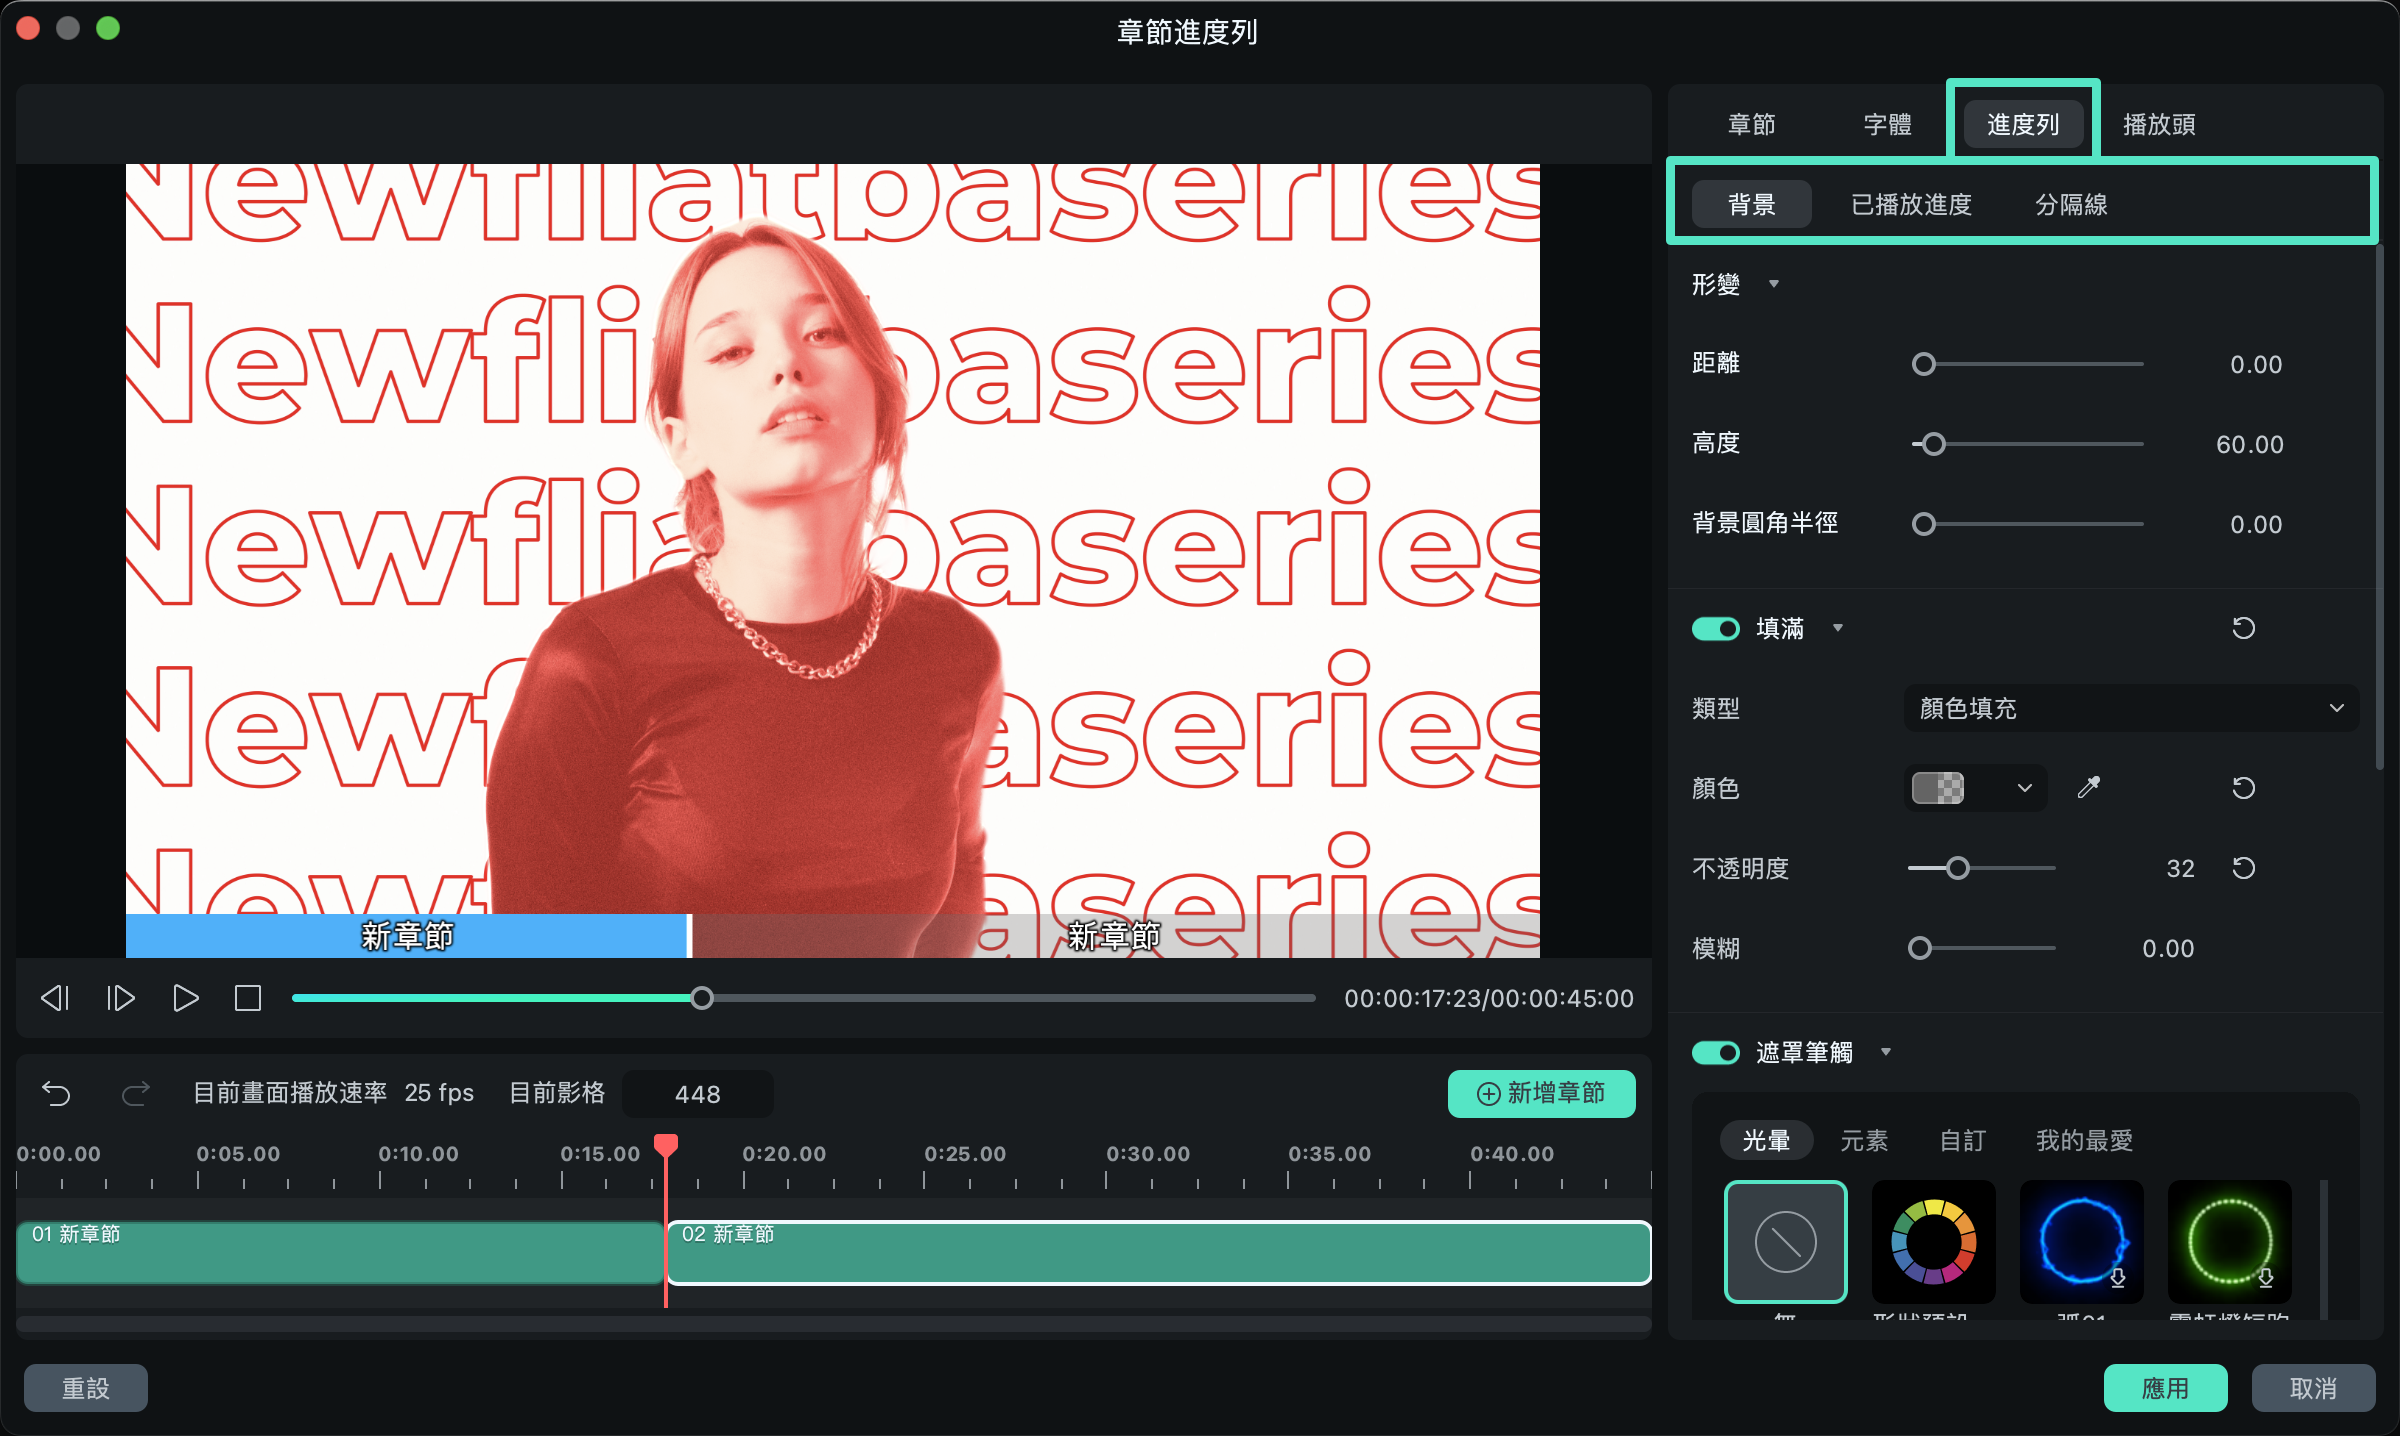Click the timecode 00:00:17:23/00:00:45:00
Screen dimensions: 2400x1436
coord(1489,998)
